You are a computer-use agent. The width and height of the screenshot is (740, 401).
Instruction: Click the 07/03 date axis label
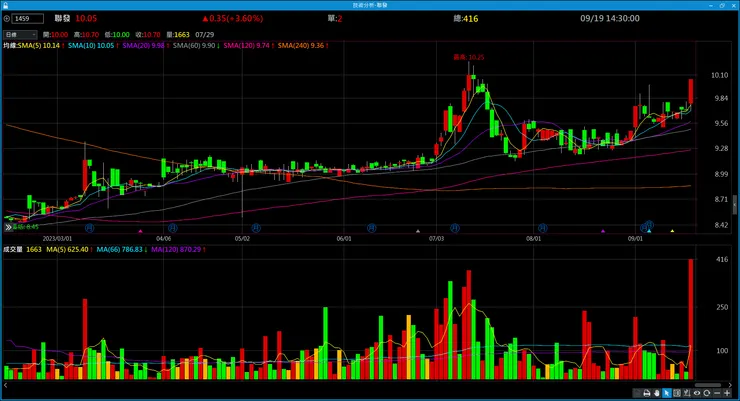[x=436, y=239]
